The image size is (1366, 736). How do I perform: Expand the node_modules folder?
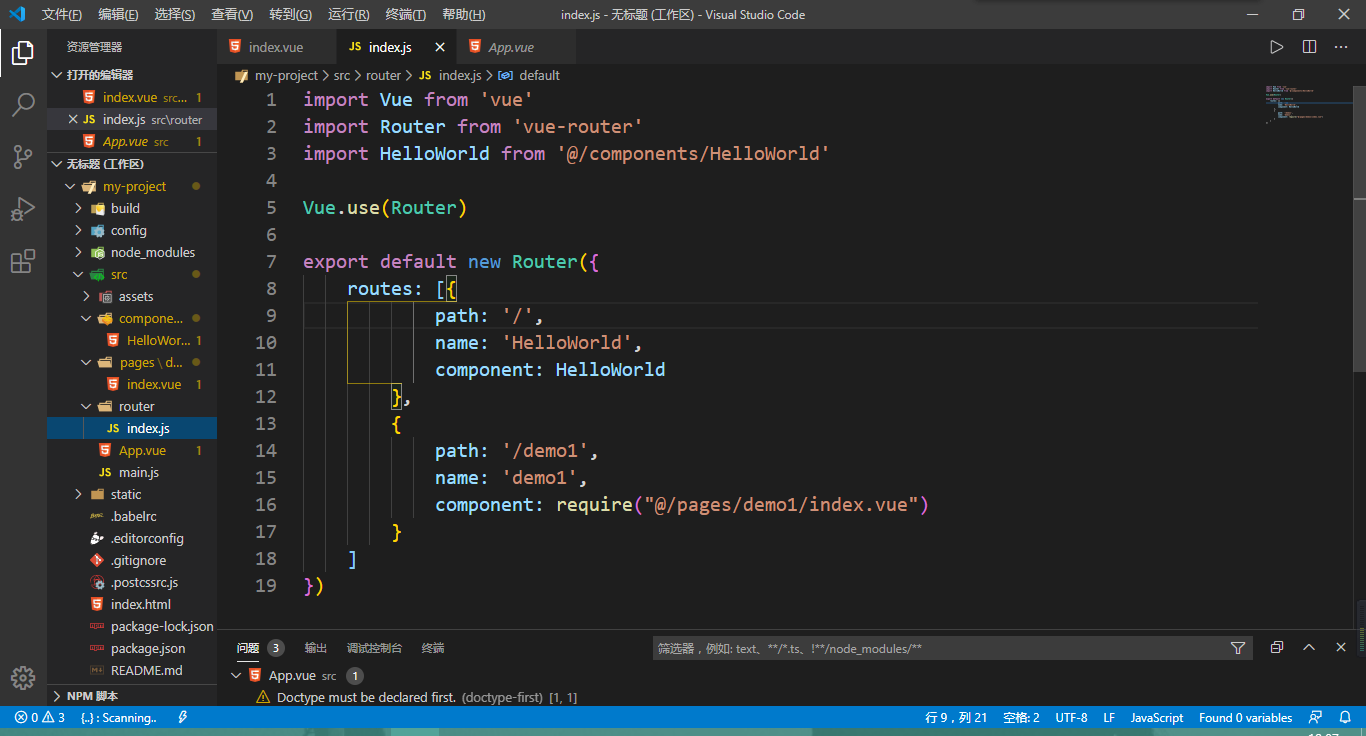pyautogui.click(x=79, y=252)
